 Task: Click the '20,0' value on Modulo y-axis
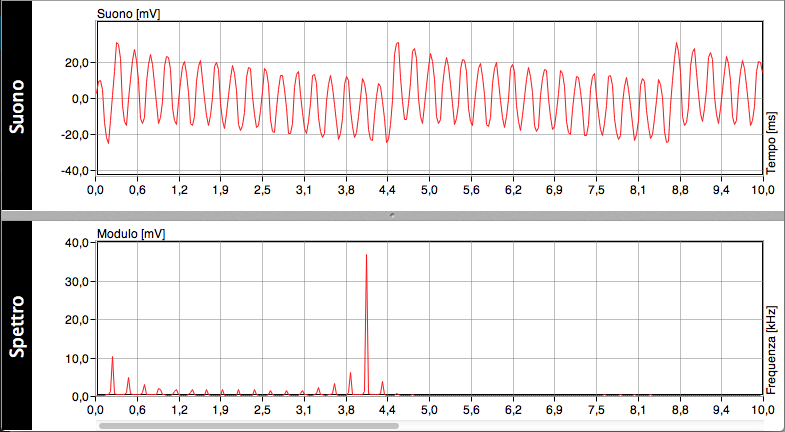click(x=77, y=320)
